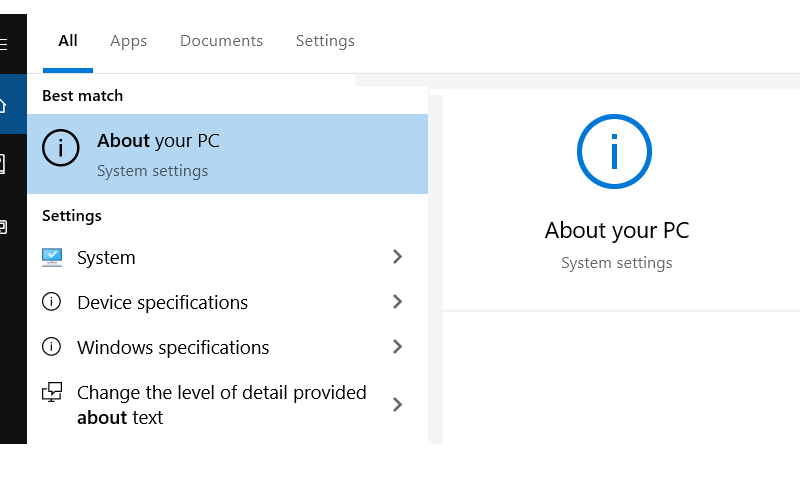This screenshot has width=800, height=480.
Task: Expand the System result chevron
Action: point(397,257)
